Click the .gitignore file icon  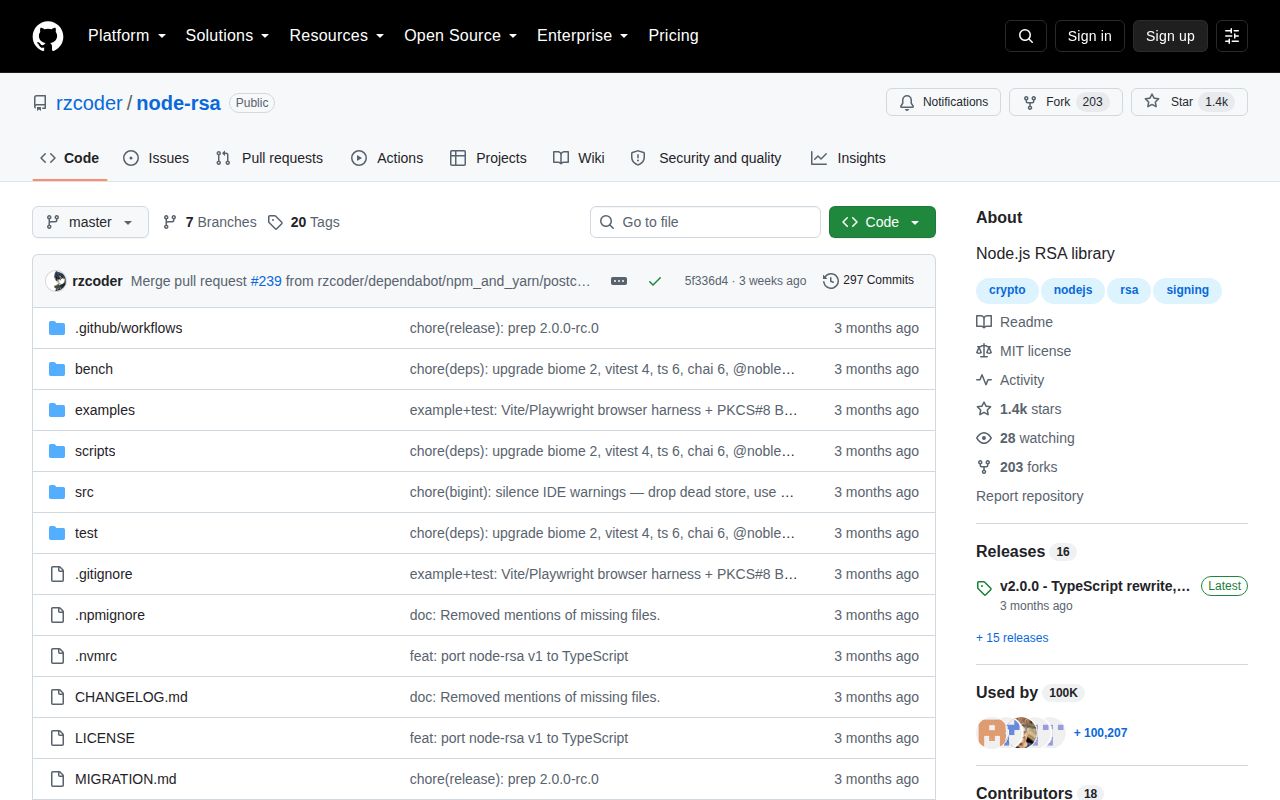pos(57,574)
